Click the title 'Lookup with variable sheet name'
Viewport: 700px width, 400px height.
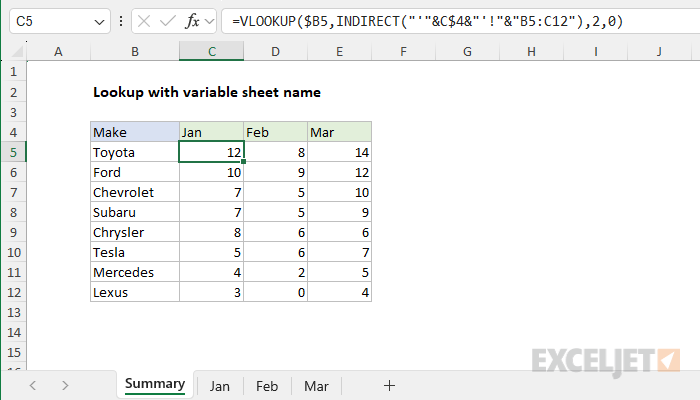207,92
